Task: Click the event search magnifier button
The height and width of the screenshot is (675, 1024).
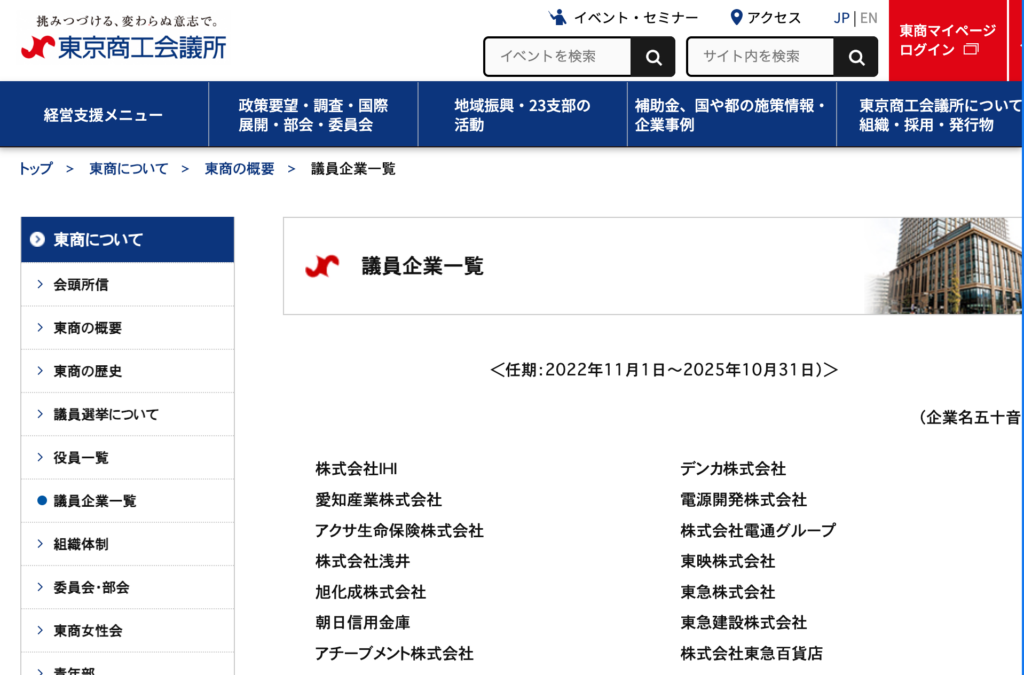Action: (x=653, y=57)
